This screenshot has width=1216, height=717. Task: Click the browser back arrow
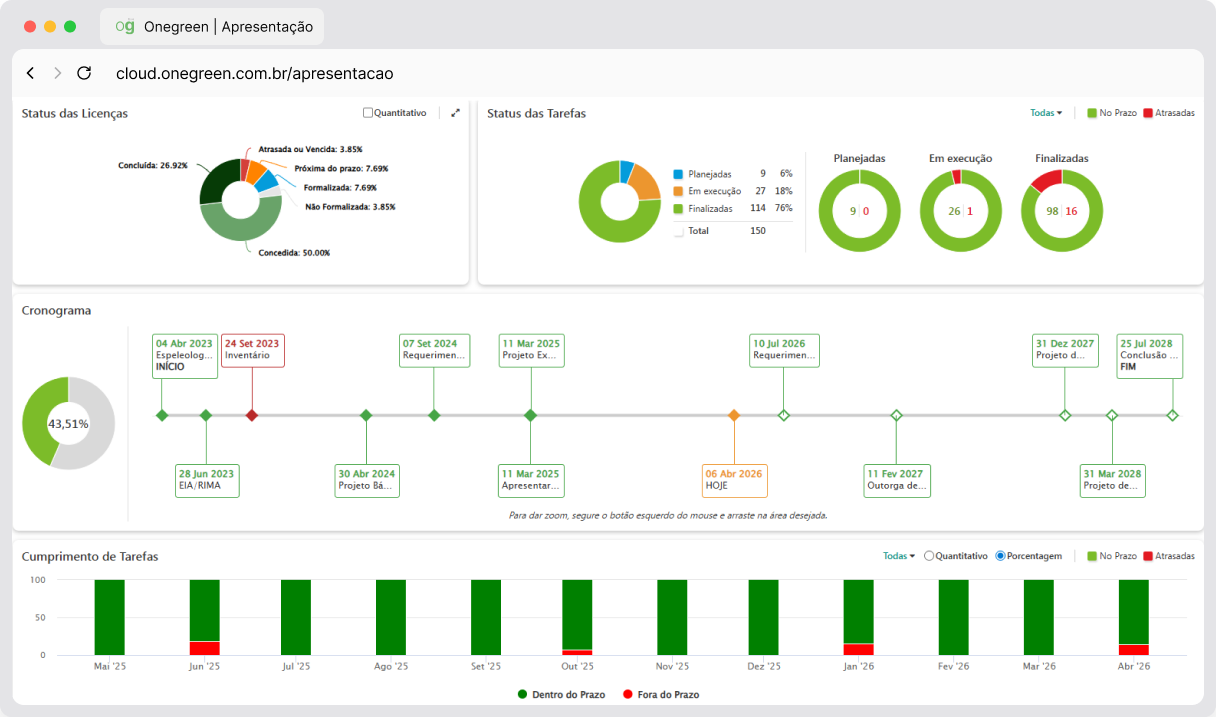click(x=30, y=73)
